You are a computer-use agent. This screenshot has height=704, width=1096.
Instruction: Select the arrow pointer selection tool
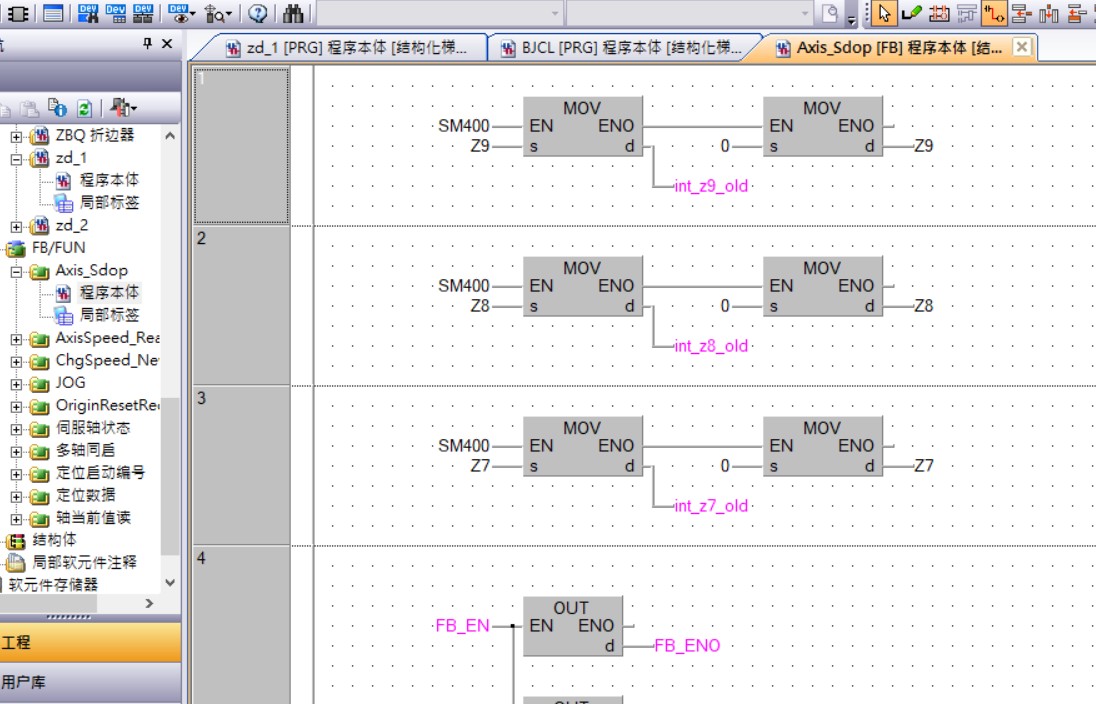(884, 13)
